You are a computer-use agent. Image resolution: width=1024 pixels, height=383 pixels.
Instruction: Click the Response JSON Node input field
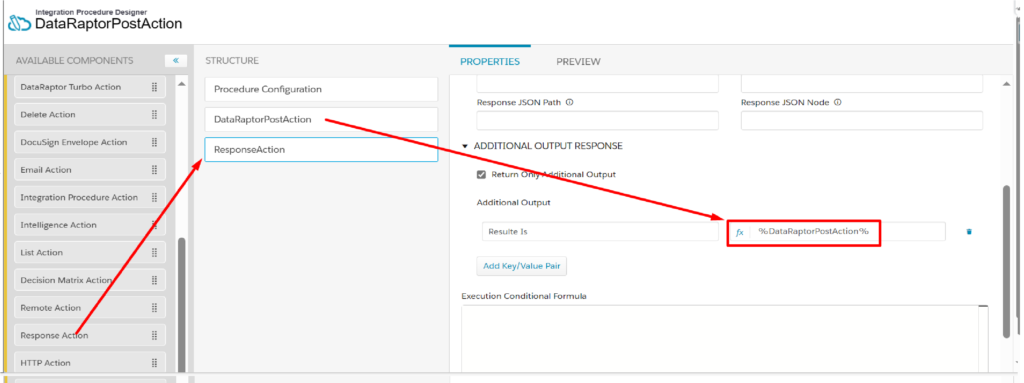[x=861, y=120]
